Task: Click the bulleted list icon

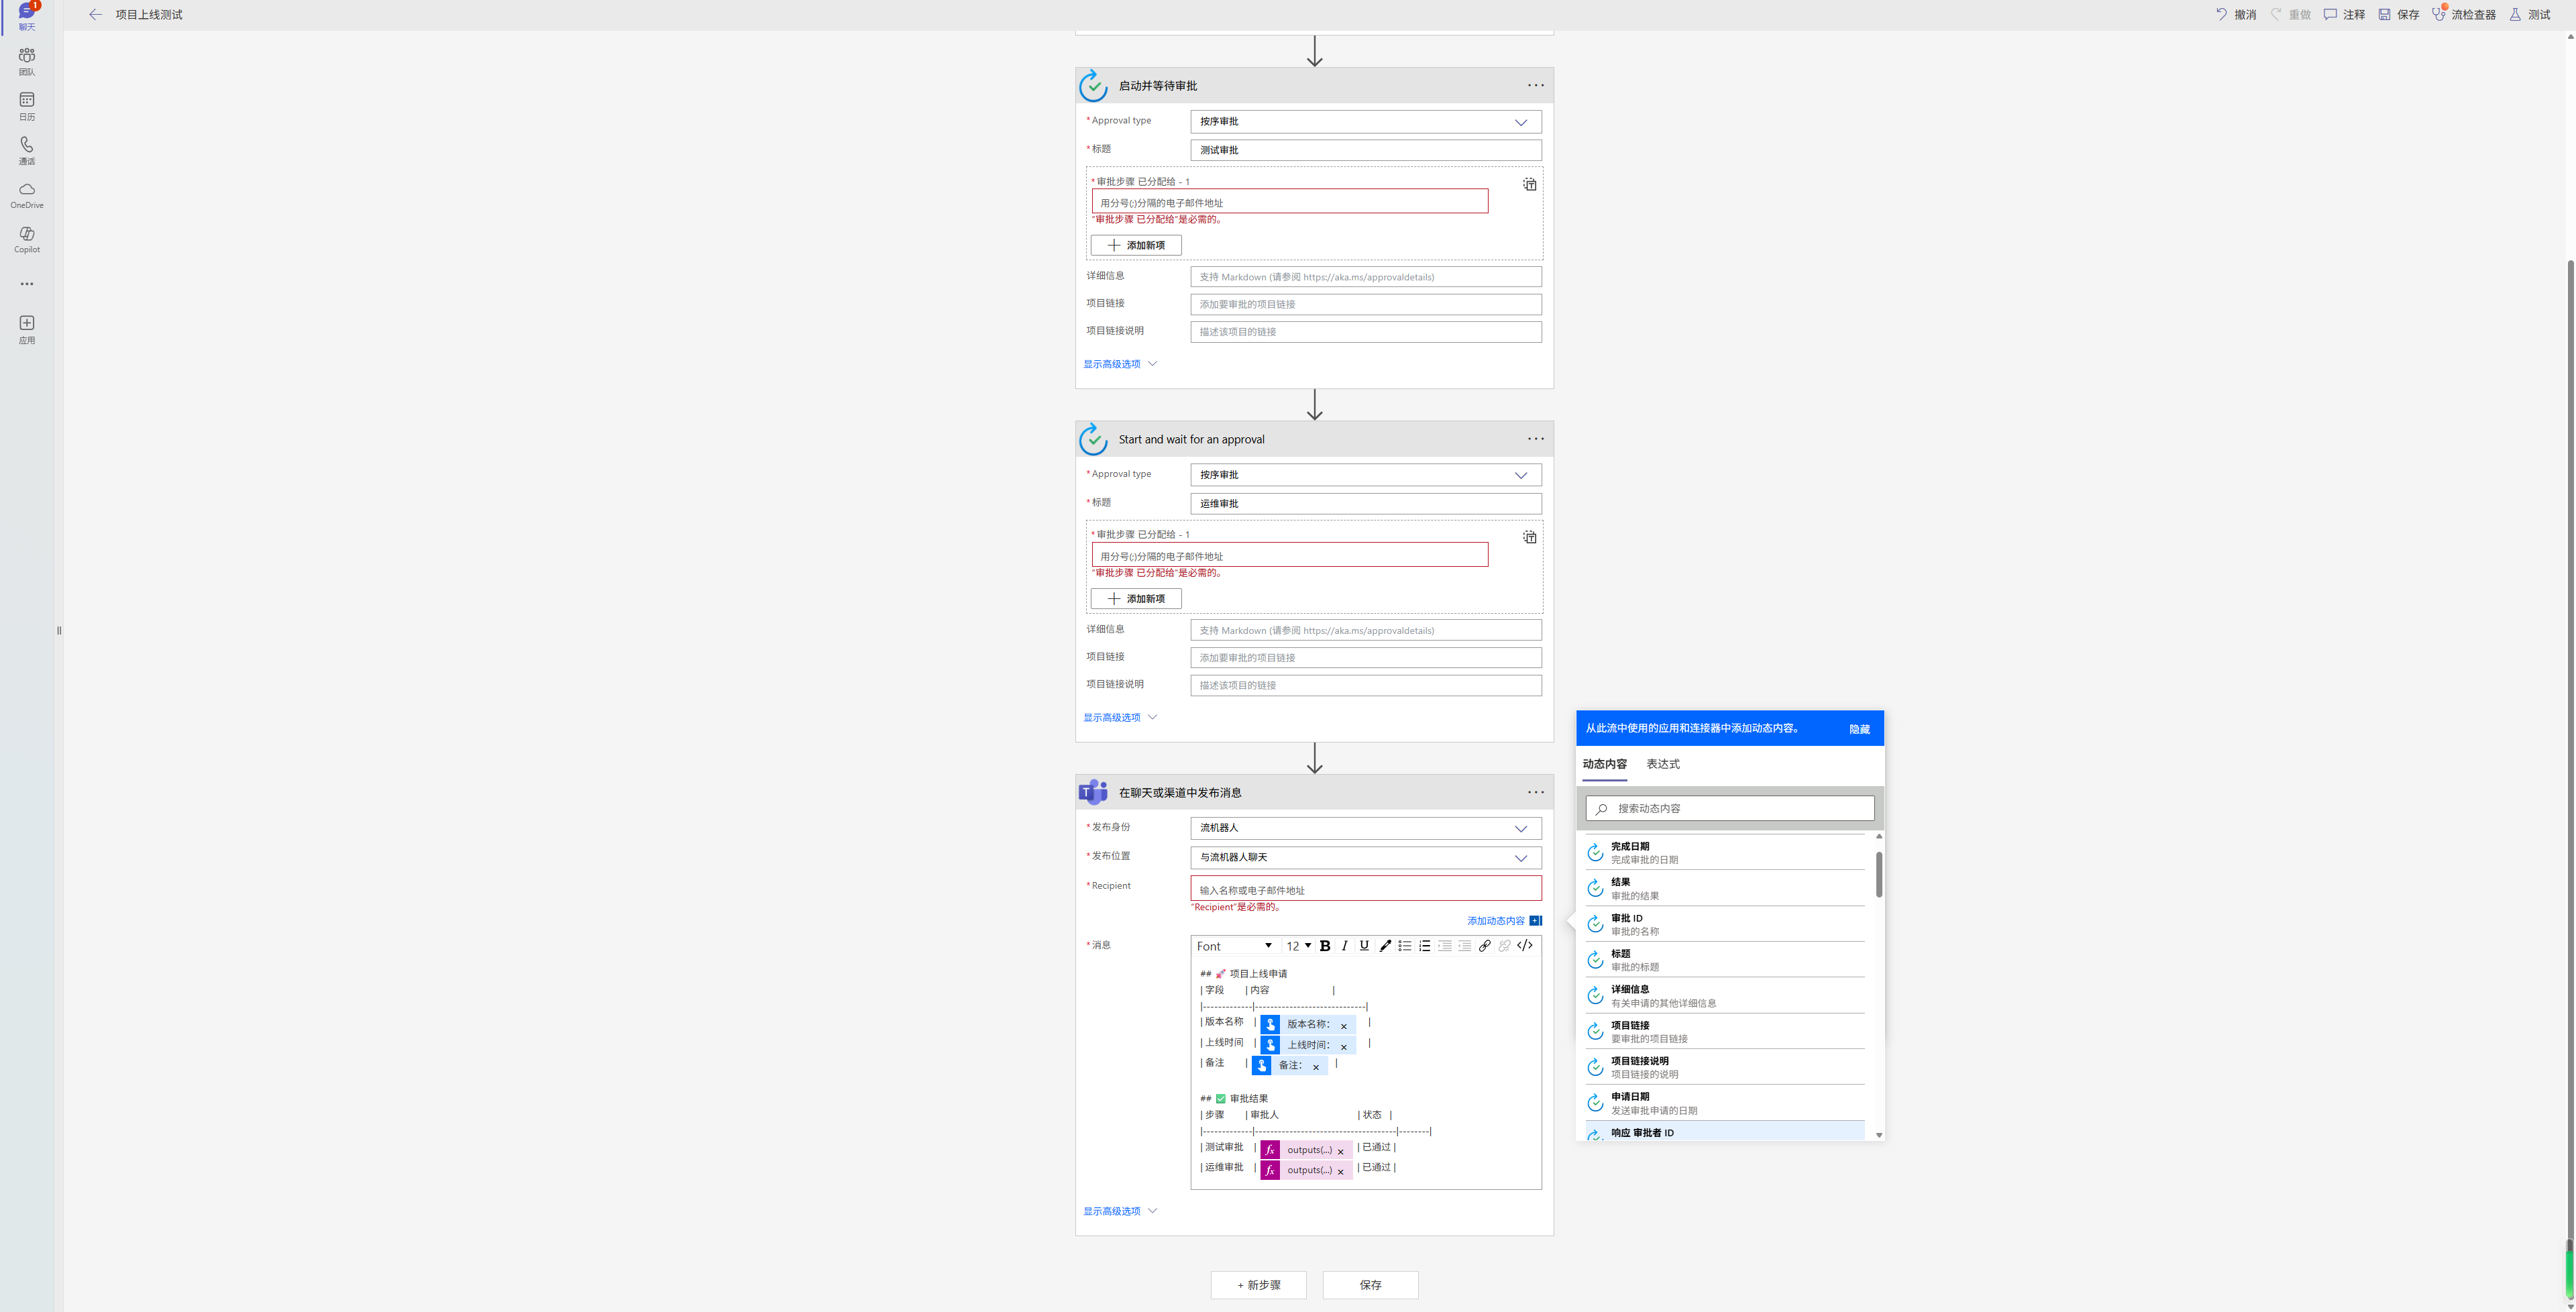Action: (x=1405, y=946)
